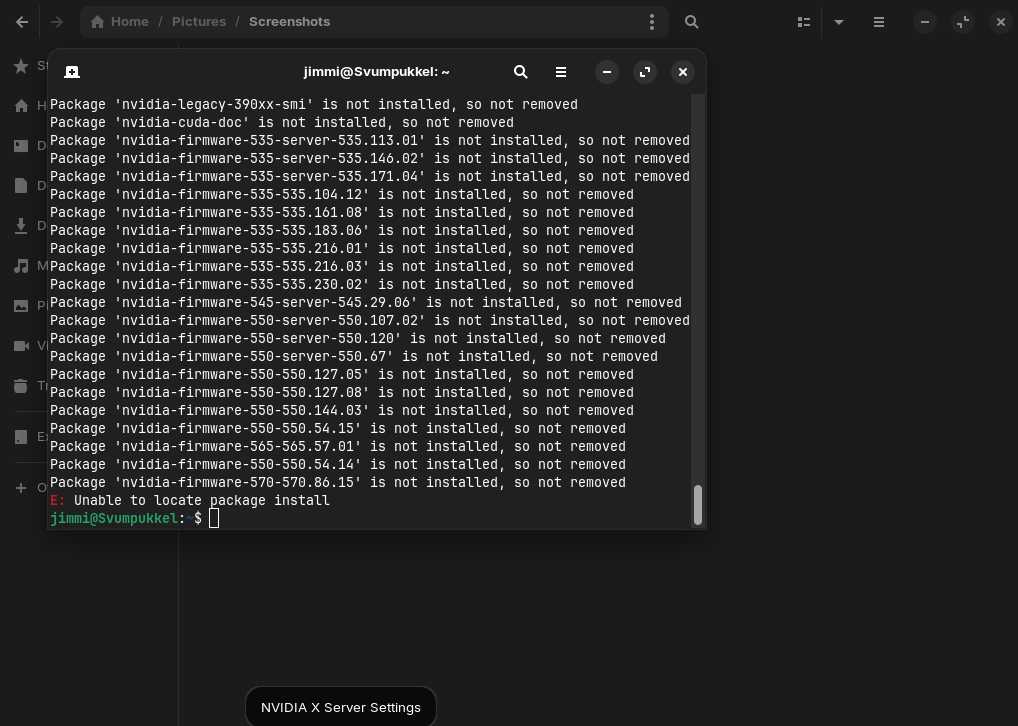Search within the terminal output
1018x726 pixels.
[521, 72]
